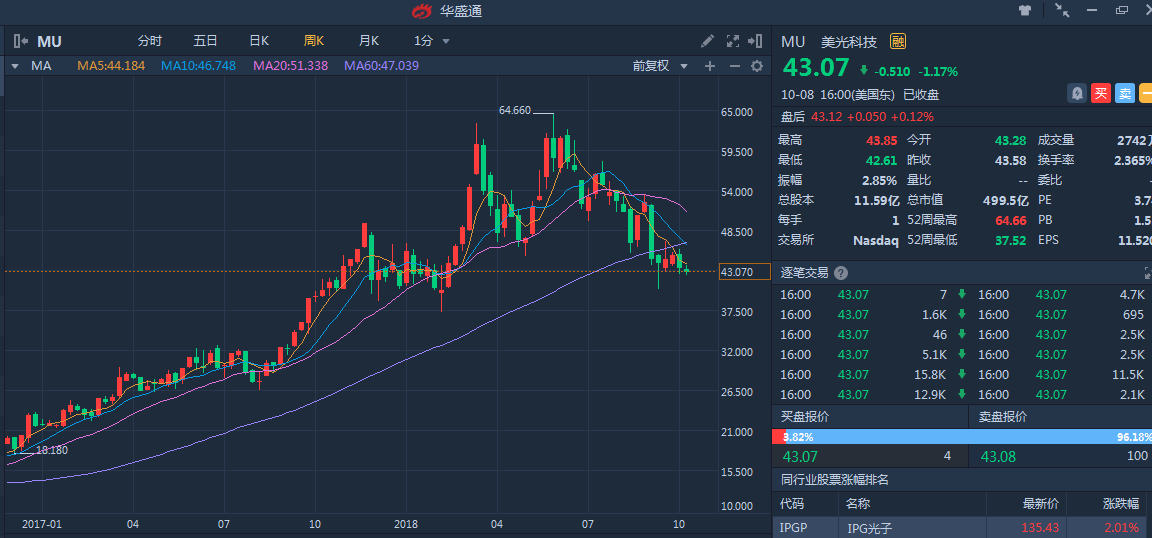Click the 2018 date axis label
The width and height of the screenshot is (1152, 538).
point(406,524)
